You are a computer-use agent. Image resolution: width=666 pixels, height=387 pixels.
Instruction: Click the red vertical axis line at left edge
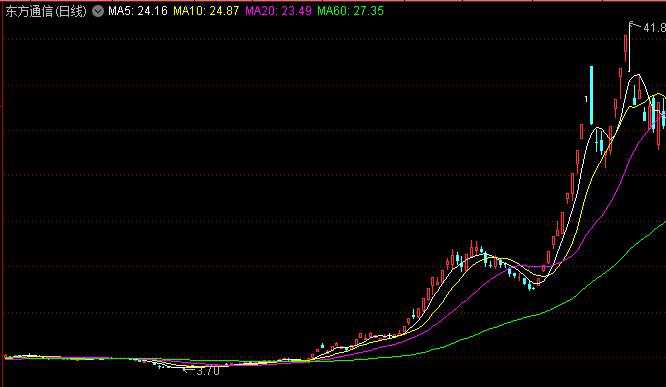(3, 193)
